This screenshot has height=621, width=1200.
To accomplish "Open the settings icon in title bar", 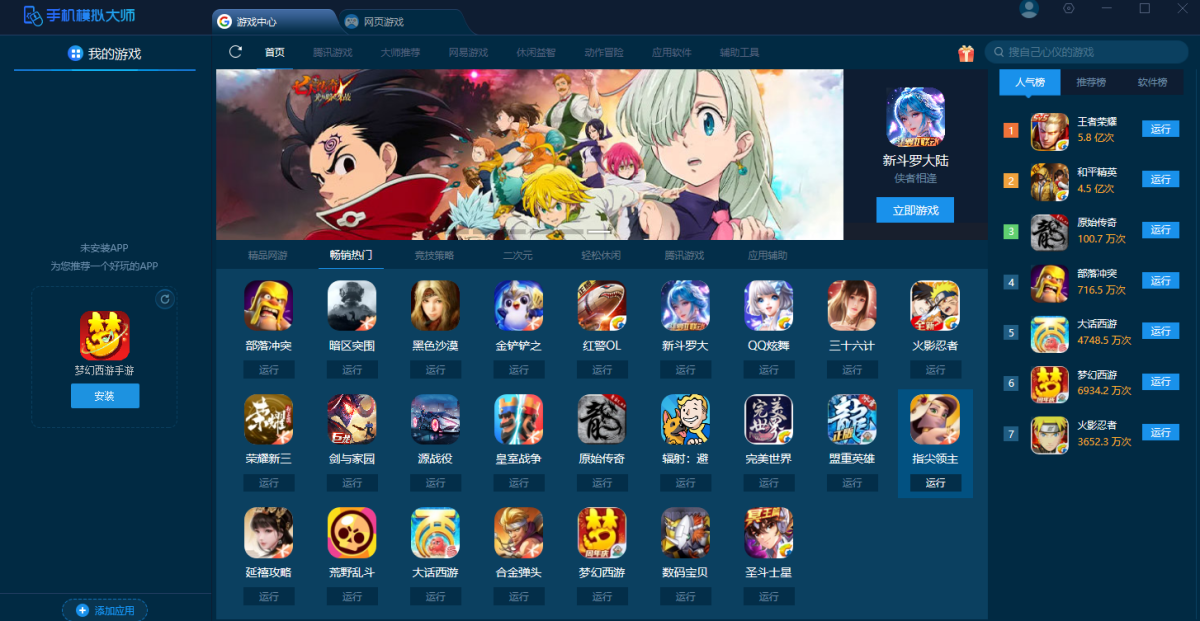I will click(x=1069, y=9).
